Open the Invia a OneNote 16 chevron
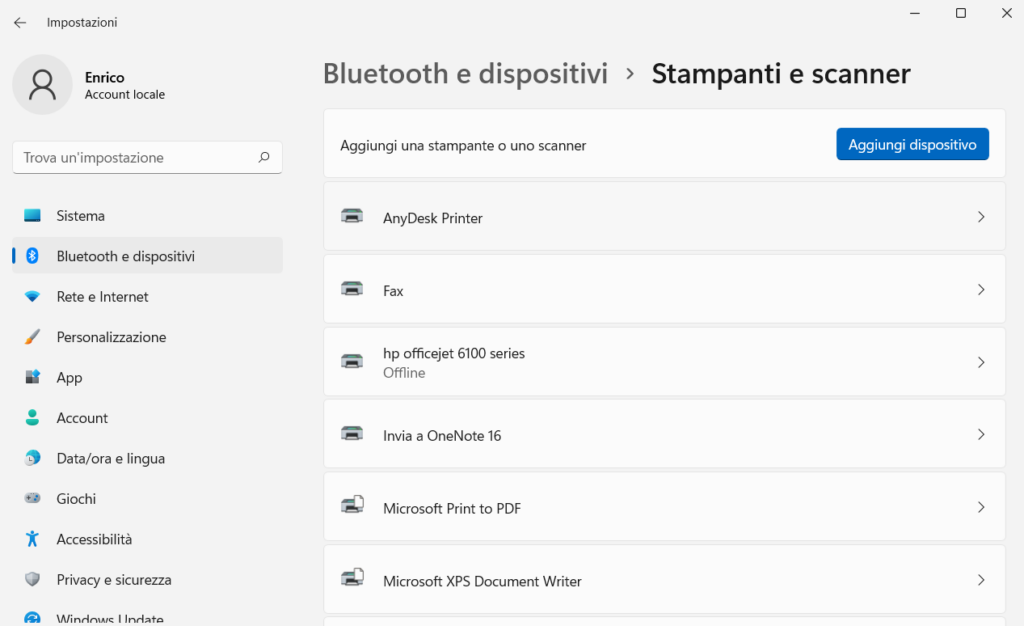Screen dimensions: 1024x626 981,435
